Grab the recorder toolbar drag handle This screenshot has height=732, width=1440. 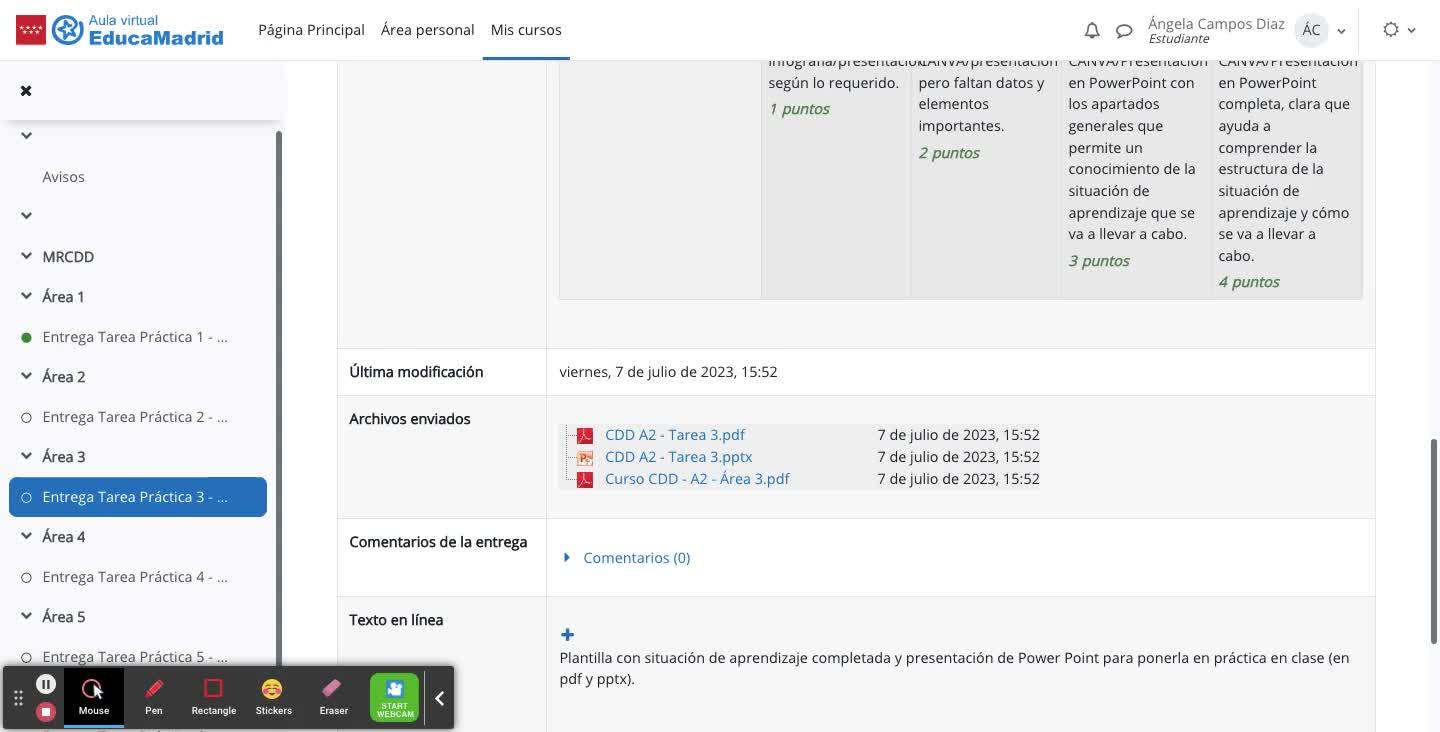[x=18, y=698]
